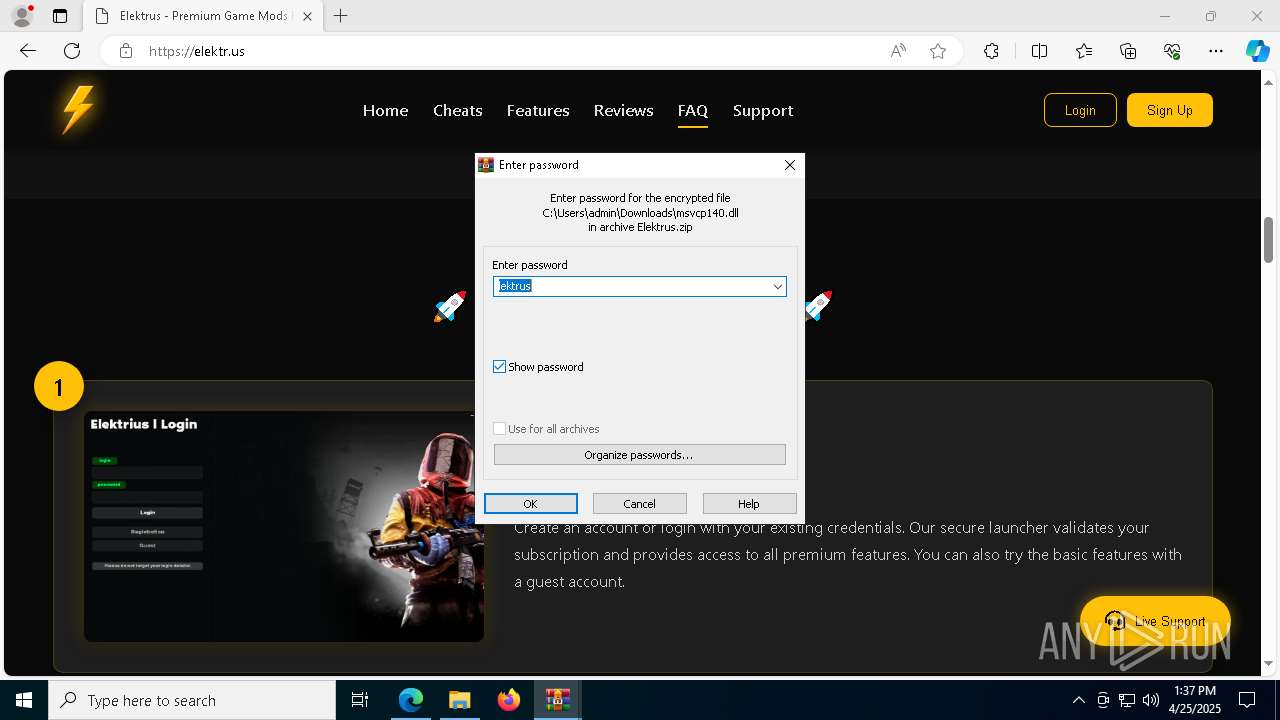
Task: Close the Elektrus browser tab
Action: pos(307,16)
